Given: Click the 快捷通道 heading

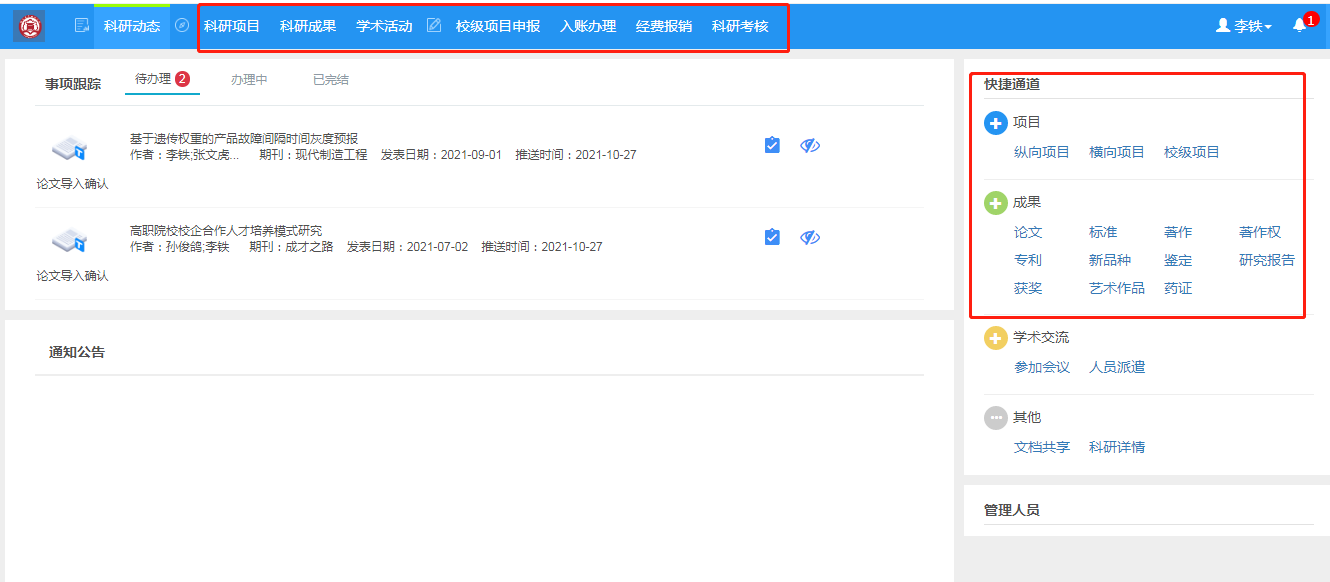Looking at the screenshot, I should click(x=1012, y=85).
